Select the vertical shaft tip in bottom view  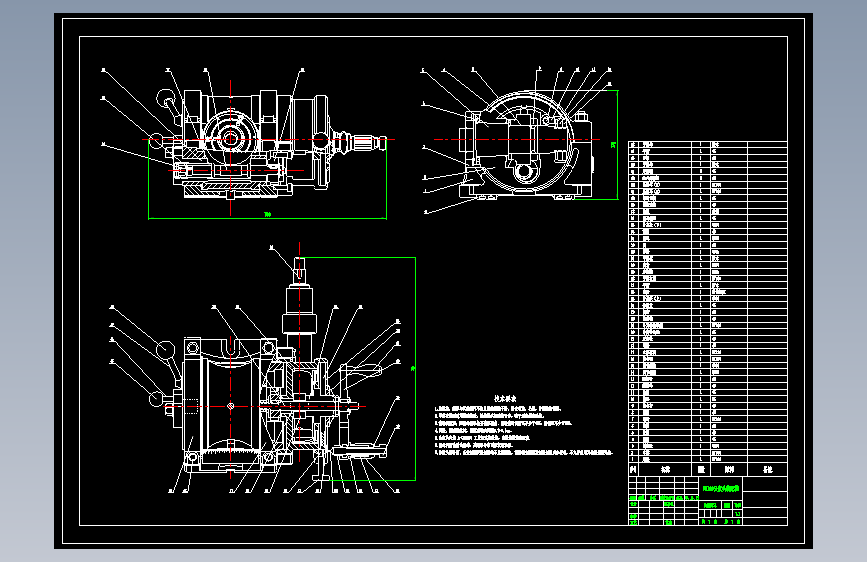299,268
